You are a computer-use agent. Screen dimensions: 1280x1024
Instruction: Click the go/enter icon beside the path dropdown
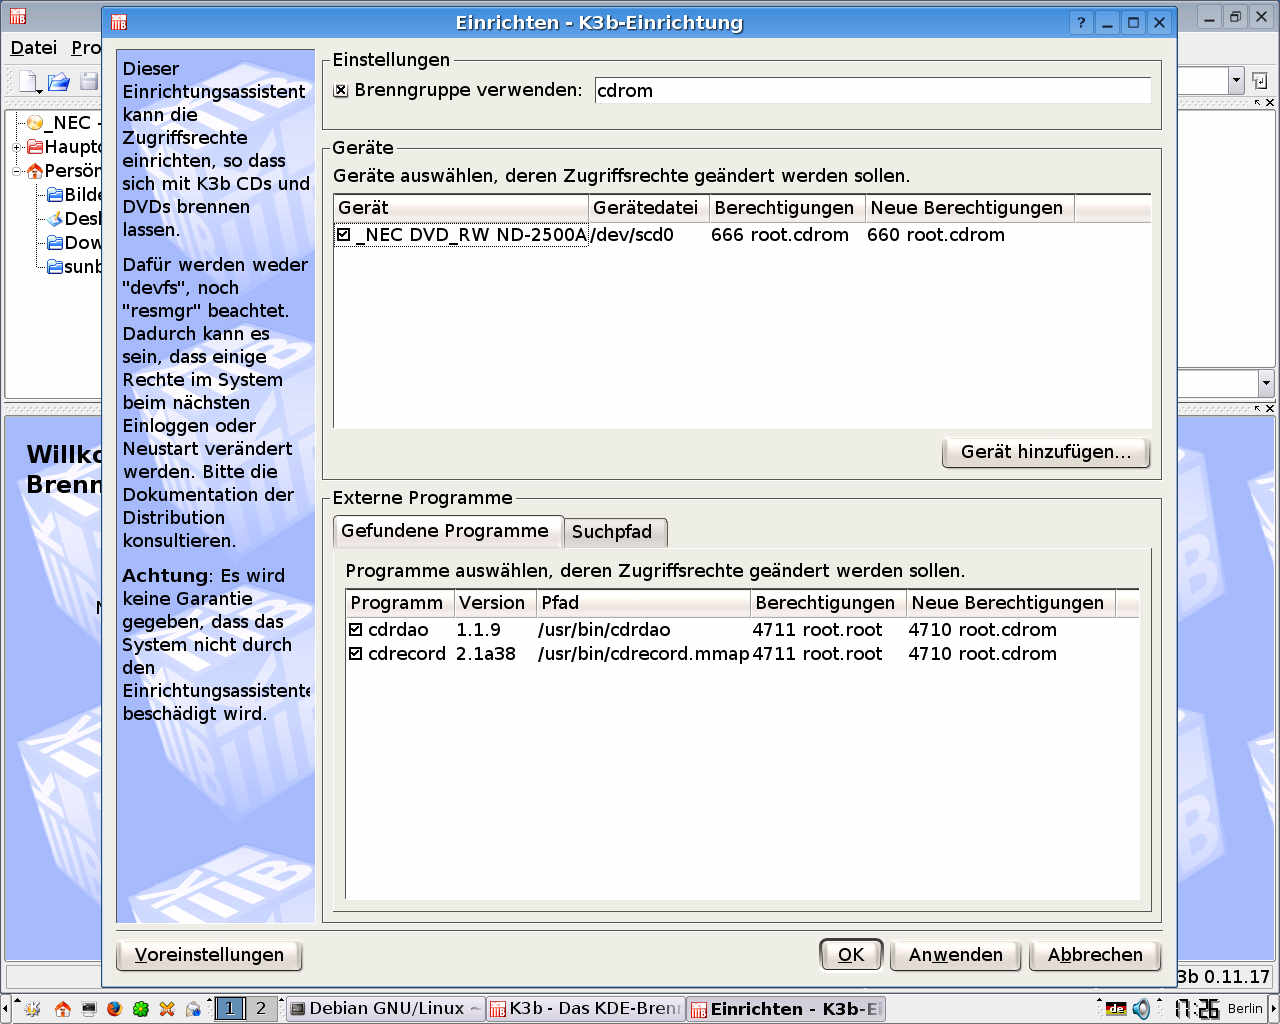pos(1260,81)
